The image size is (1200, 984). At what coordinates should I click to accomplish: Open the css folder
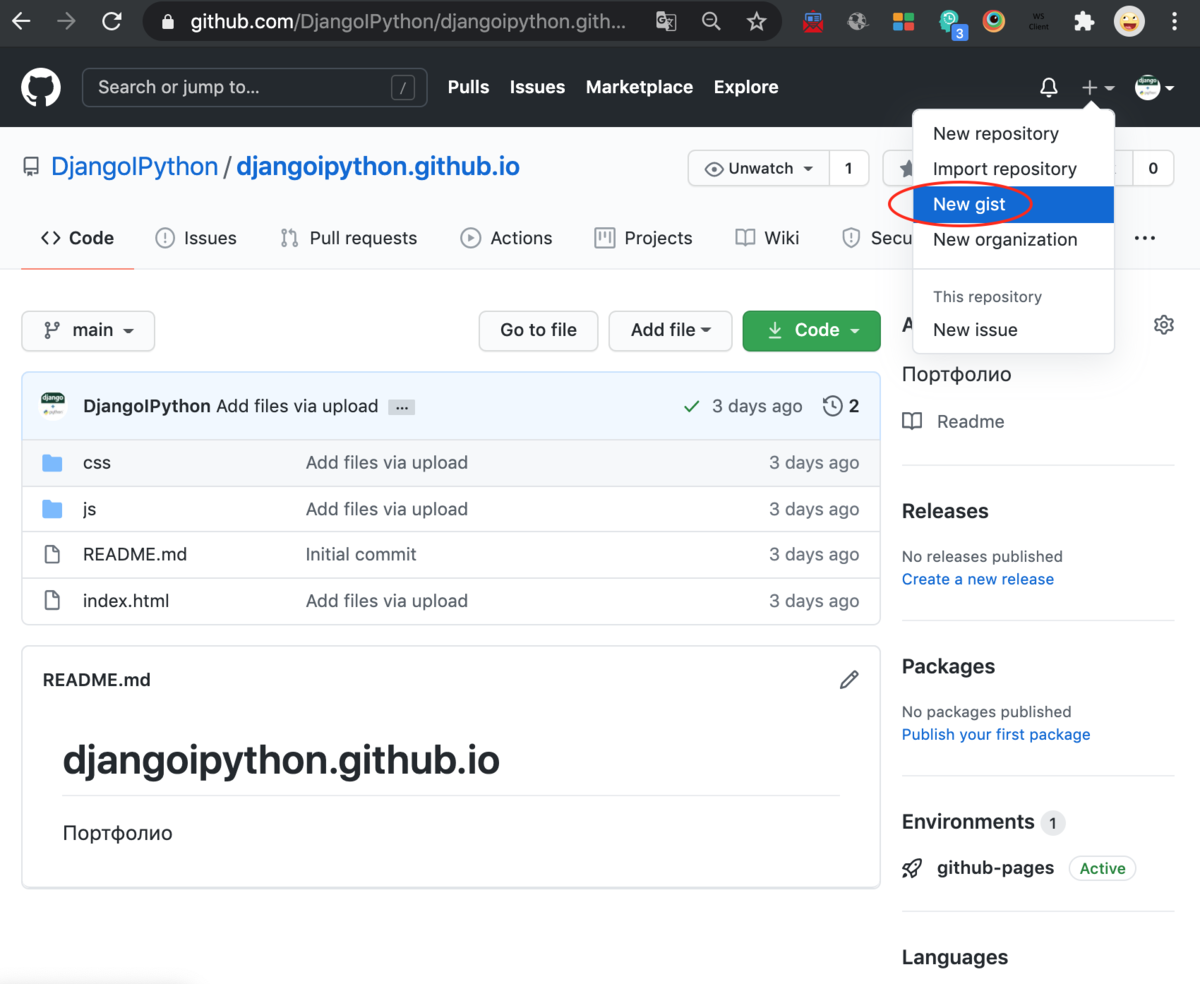coord(97,463)
